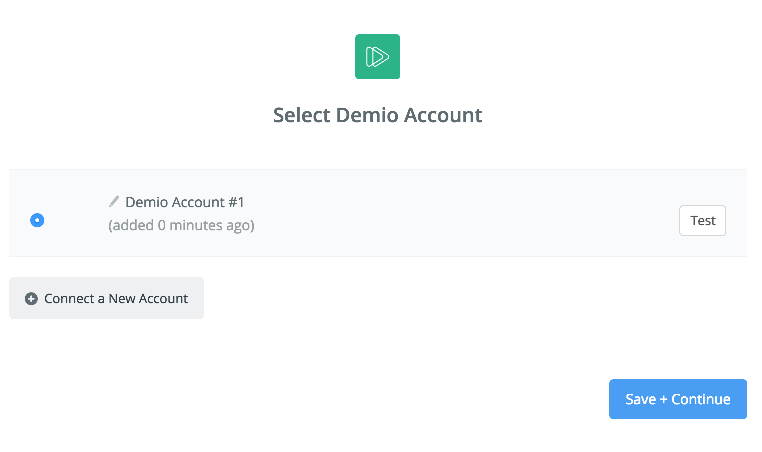Connect a New Account
Screen dimensions: 762x452
tap(106, 298)
